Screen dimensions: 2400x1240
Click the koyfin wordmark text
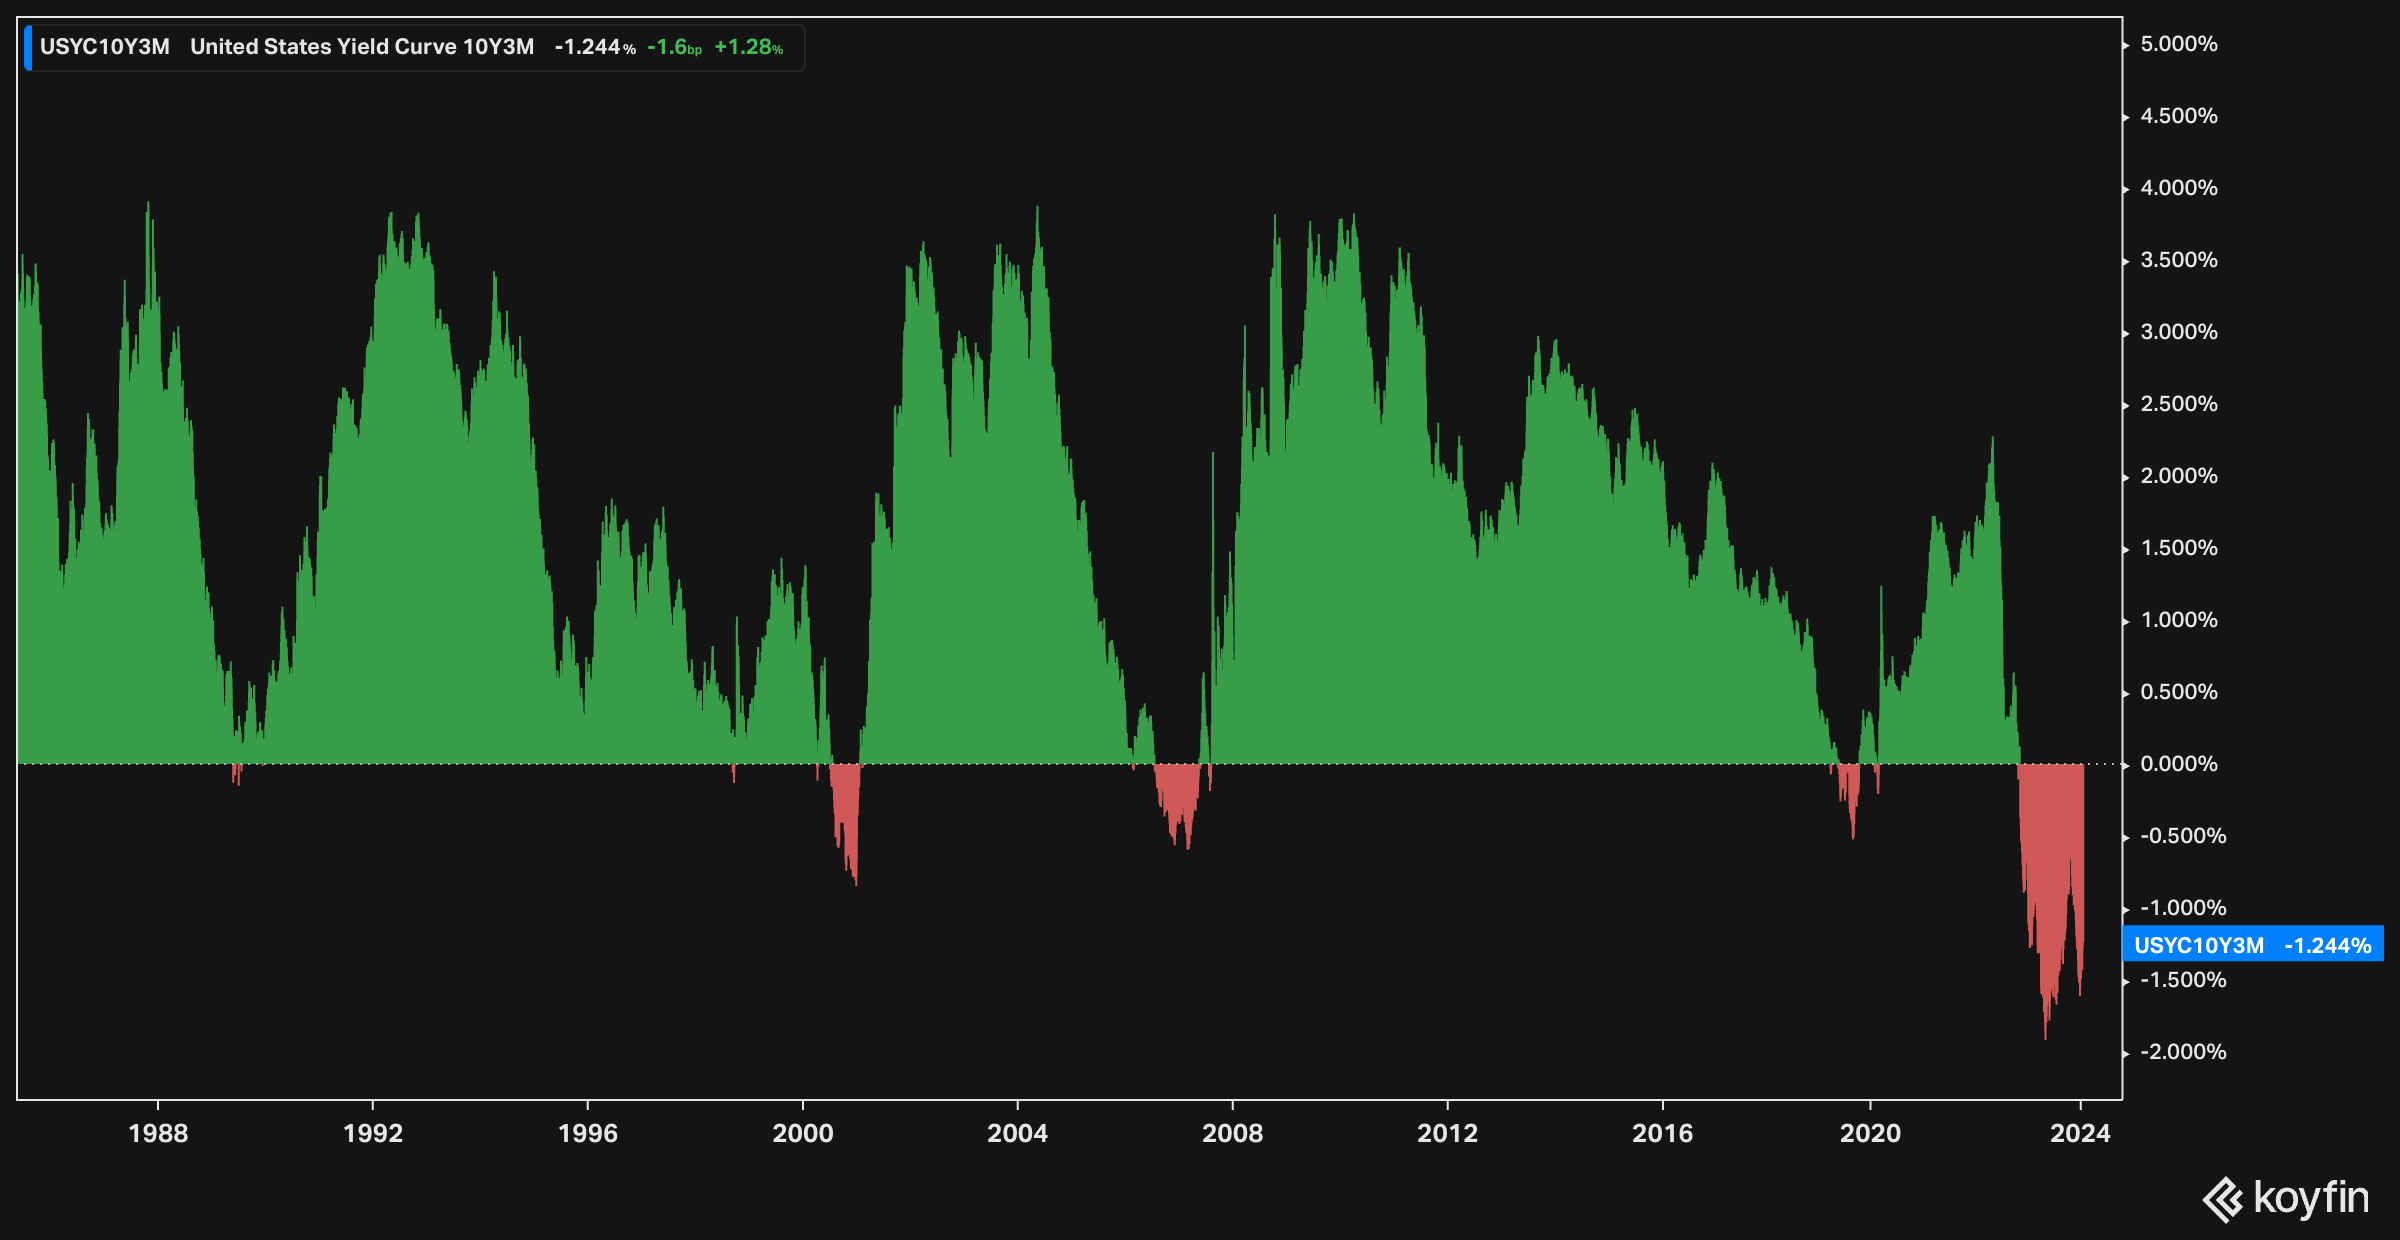(2311, 1197)
